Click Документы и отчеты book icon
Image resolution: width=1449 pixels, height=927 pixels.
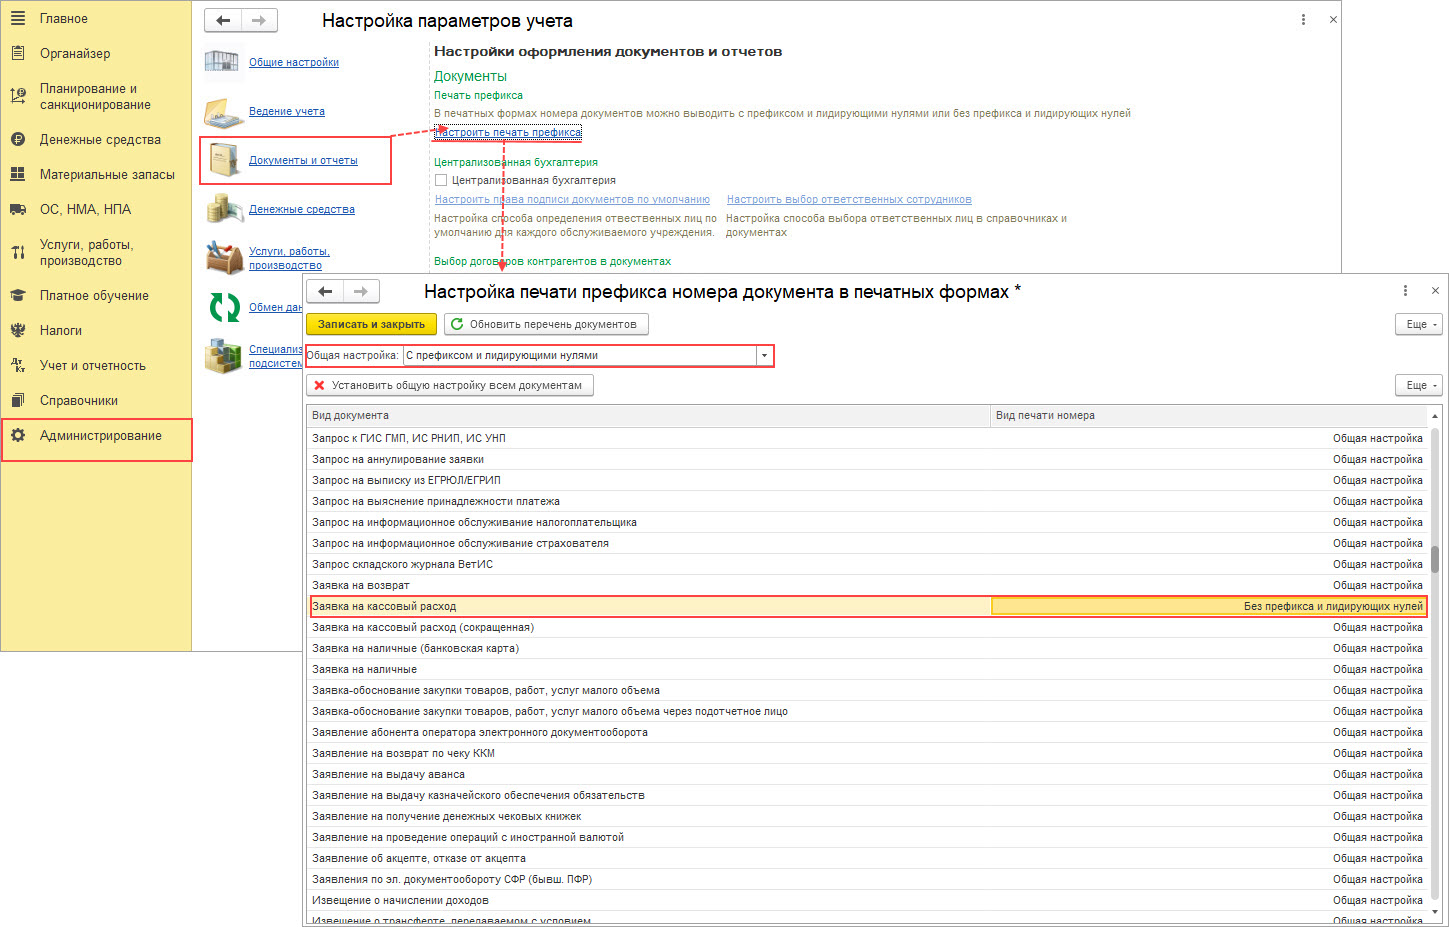[x=224, y=160]
